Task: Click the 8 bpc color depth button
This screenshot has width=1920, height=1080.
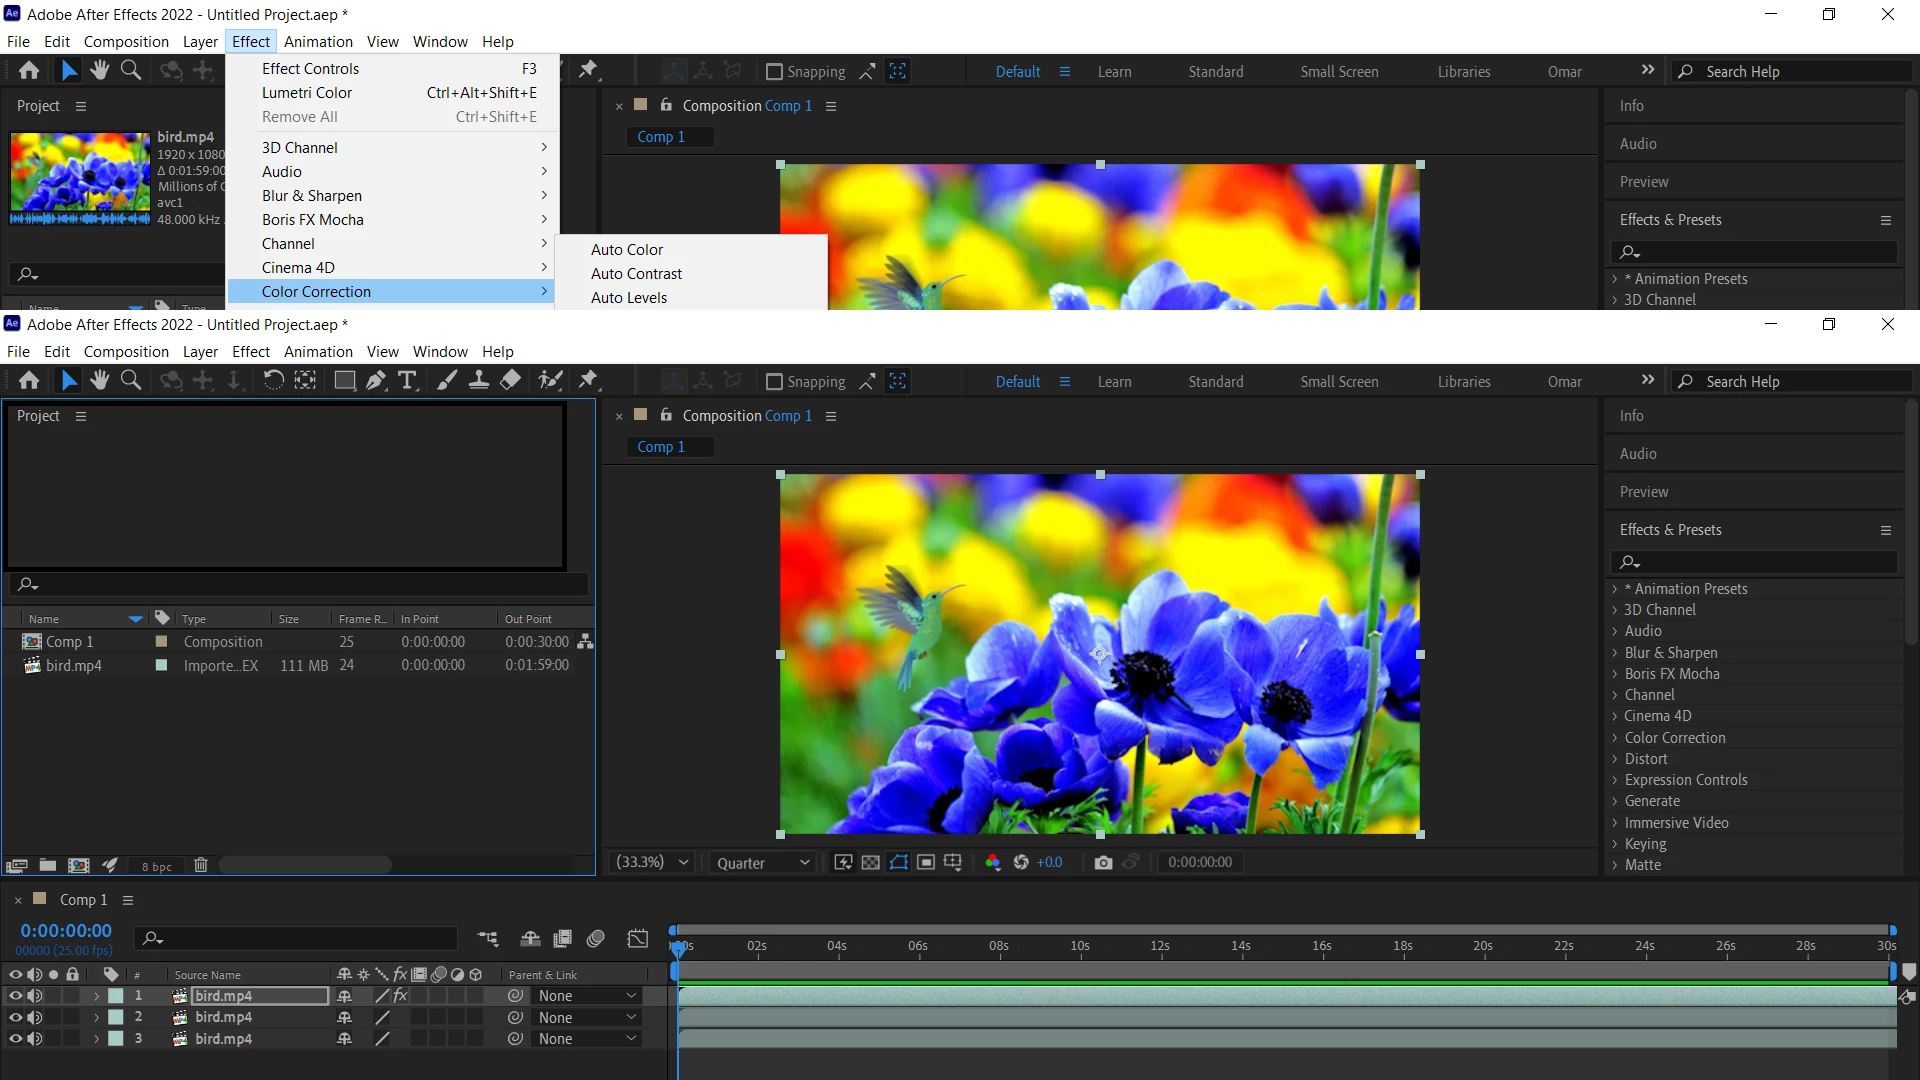Action: pyautogui.click(x=156, y=866)
